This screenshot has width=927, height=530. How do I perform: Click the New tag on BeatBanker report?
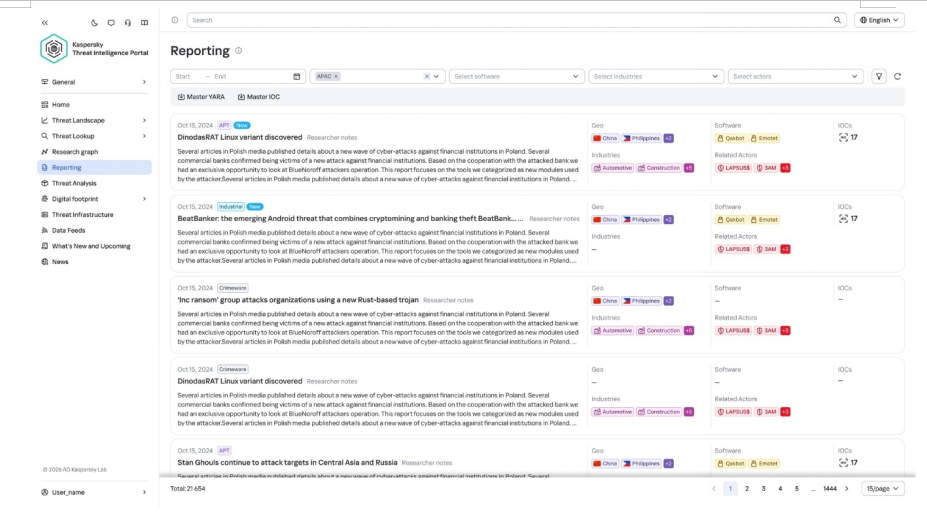[x=255, y=206]
